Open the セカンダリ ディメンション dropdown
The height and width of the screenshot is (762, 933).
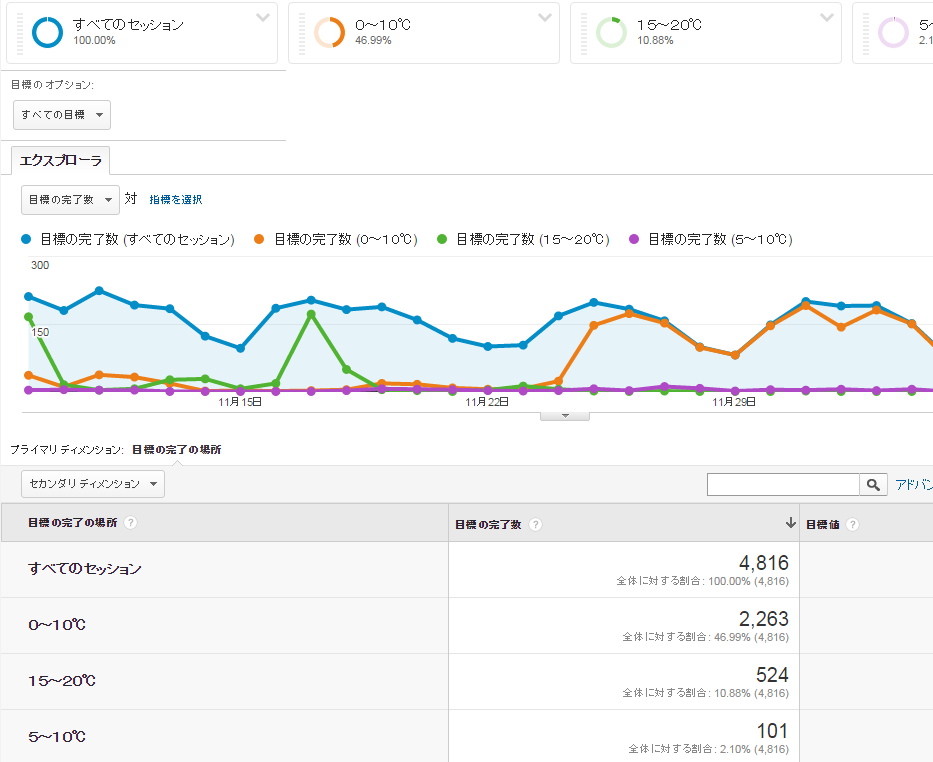[x=93, y=484]
